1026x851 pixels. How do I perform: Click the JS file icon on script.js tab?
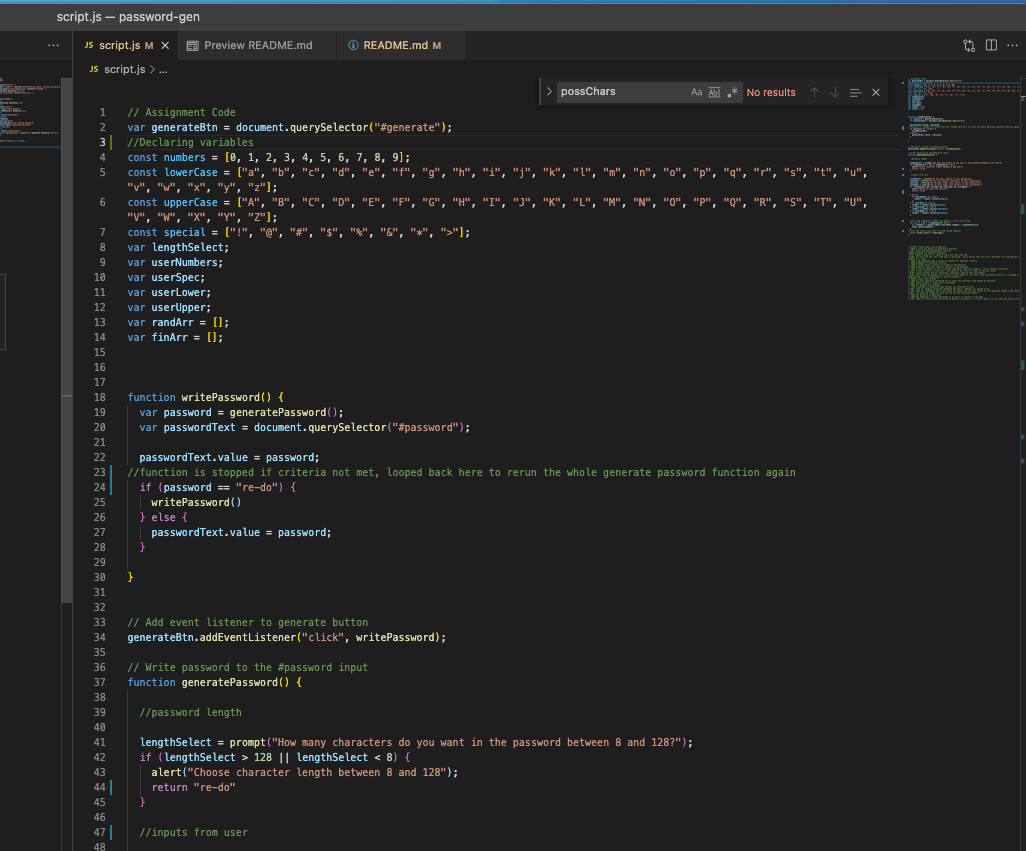coord(88,45)
